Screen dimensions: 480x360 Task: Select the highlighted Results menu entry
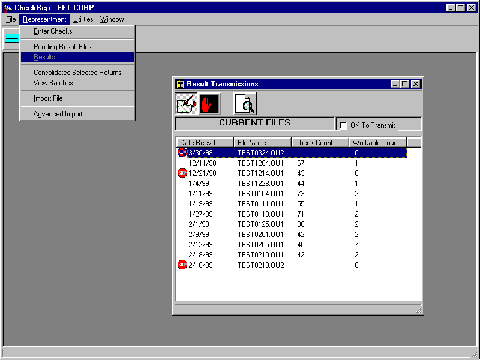[x=77, y=57]
